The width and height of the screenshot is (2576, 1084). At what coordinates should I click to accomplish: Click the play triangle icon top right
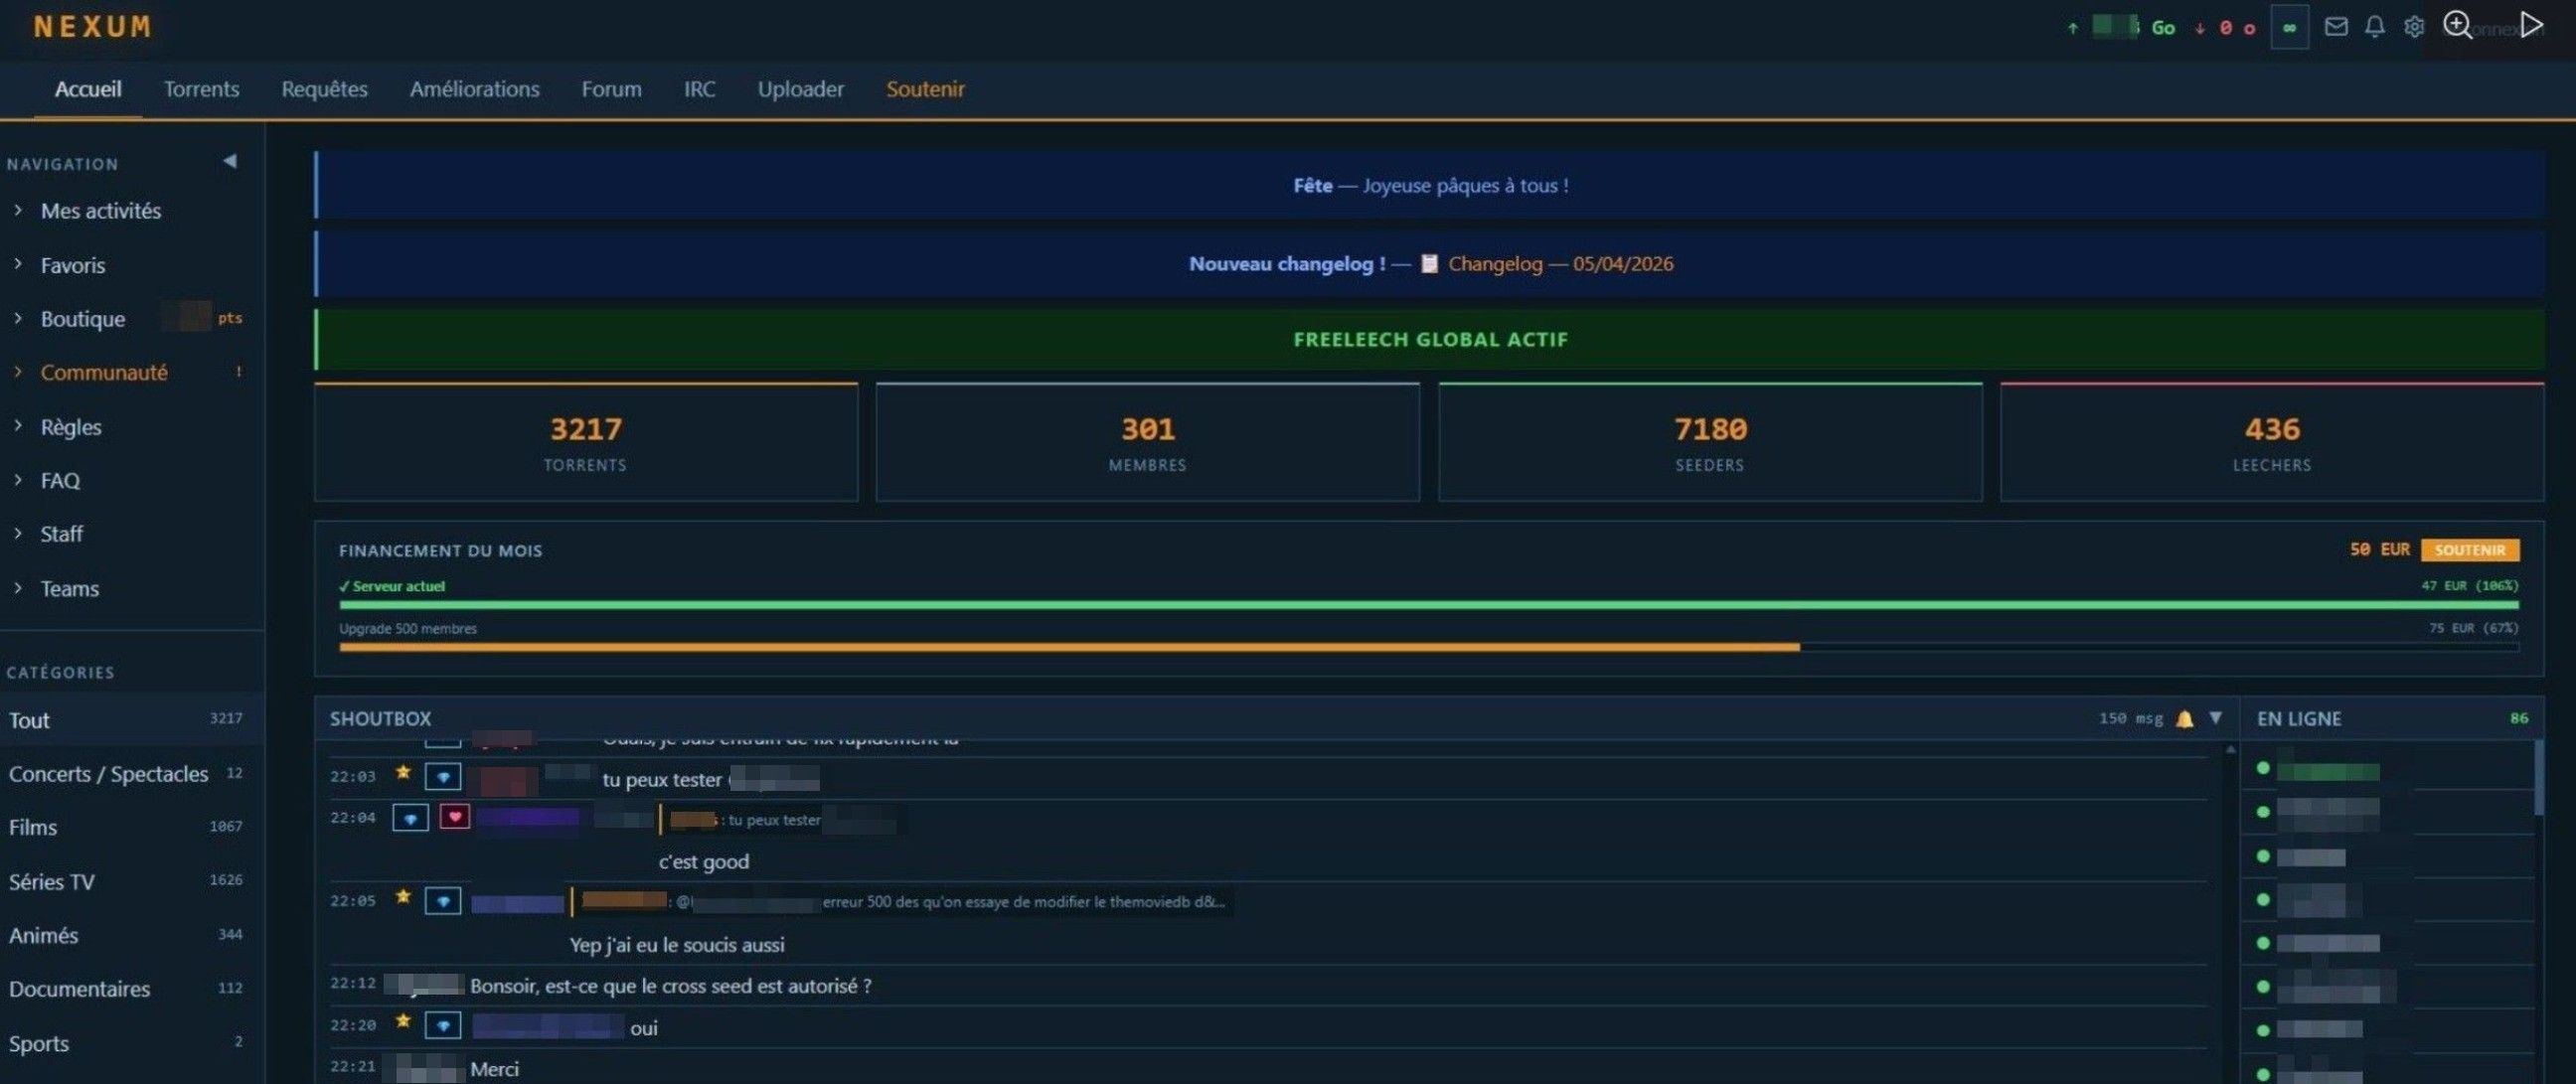2531,25
